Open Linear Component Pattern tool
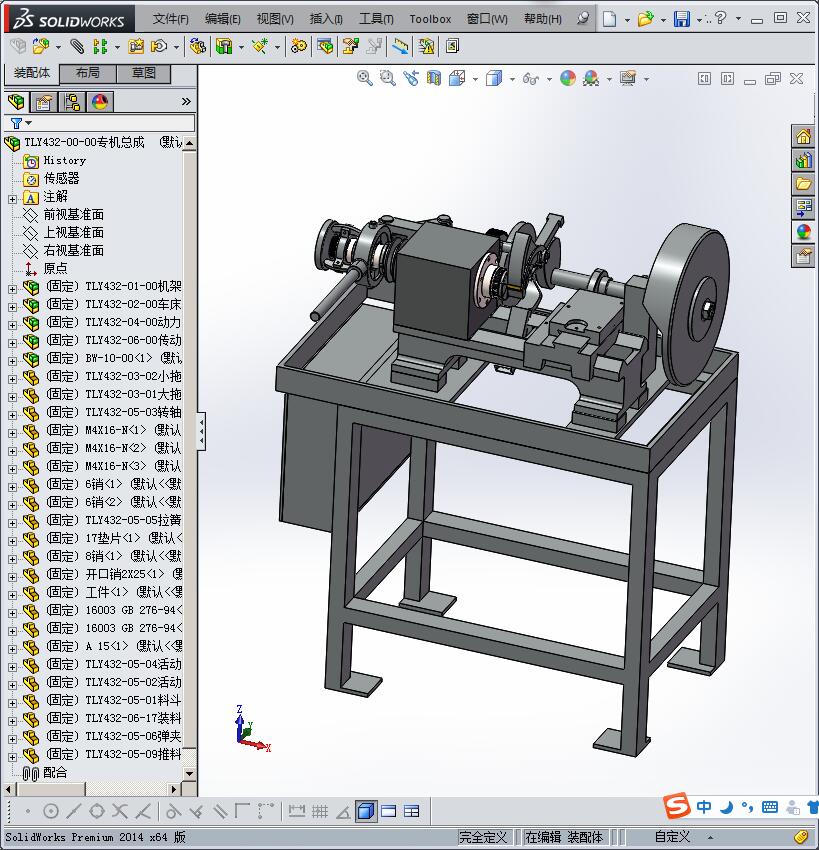The image size is (819, 850). pyautogui.click(x=100, y=47)
